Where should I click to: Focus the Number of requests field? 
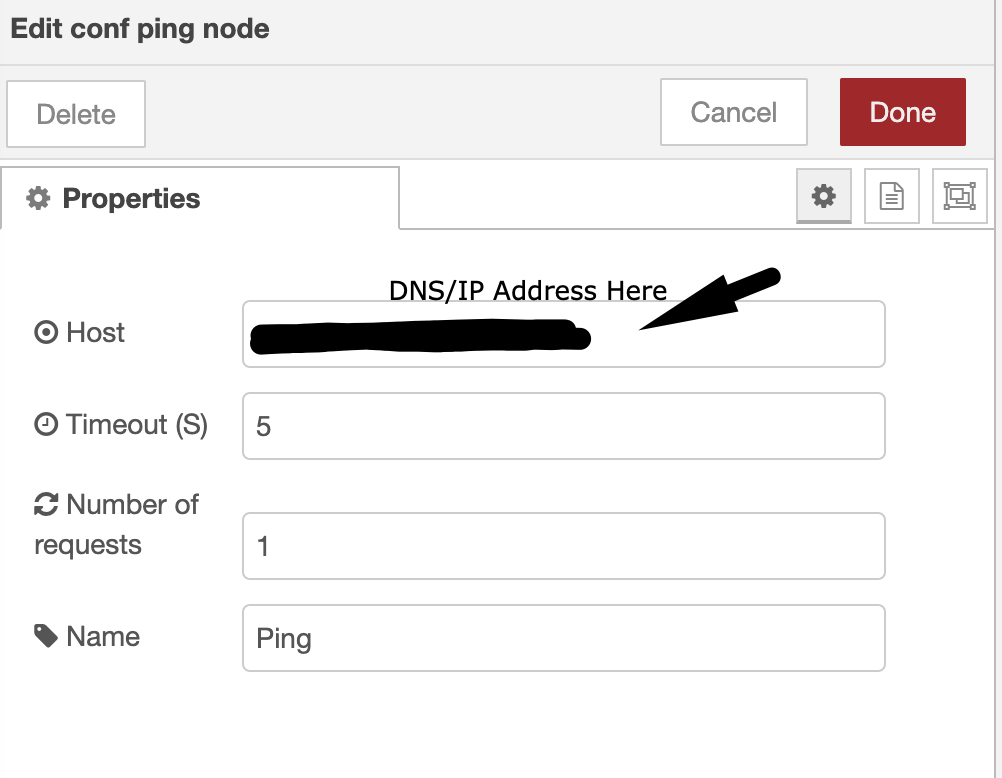click(x=564, y=546)
